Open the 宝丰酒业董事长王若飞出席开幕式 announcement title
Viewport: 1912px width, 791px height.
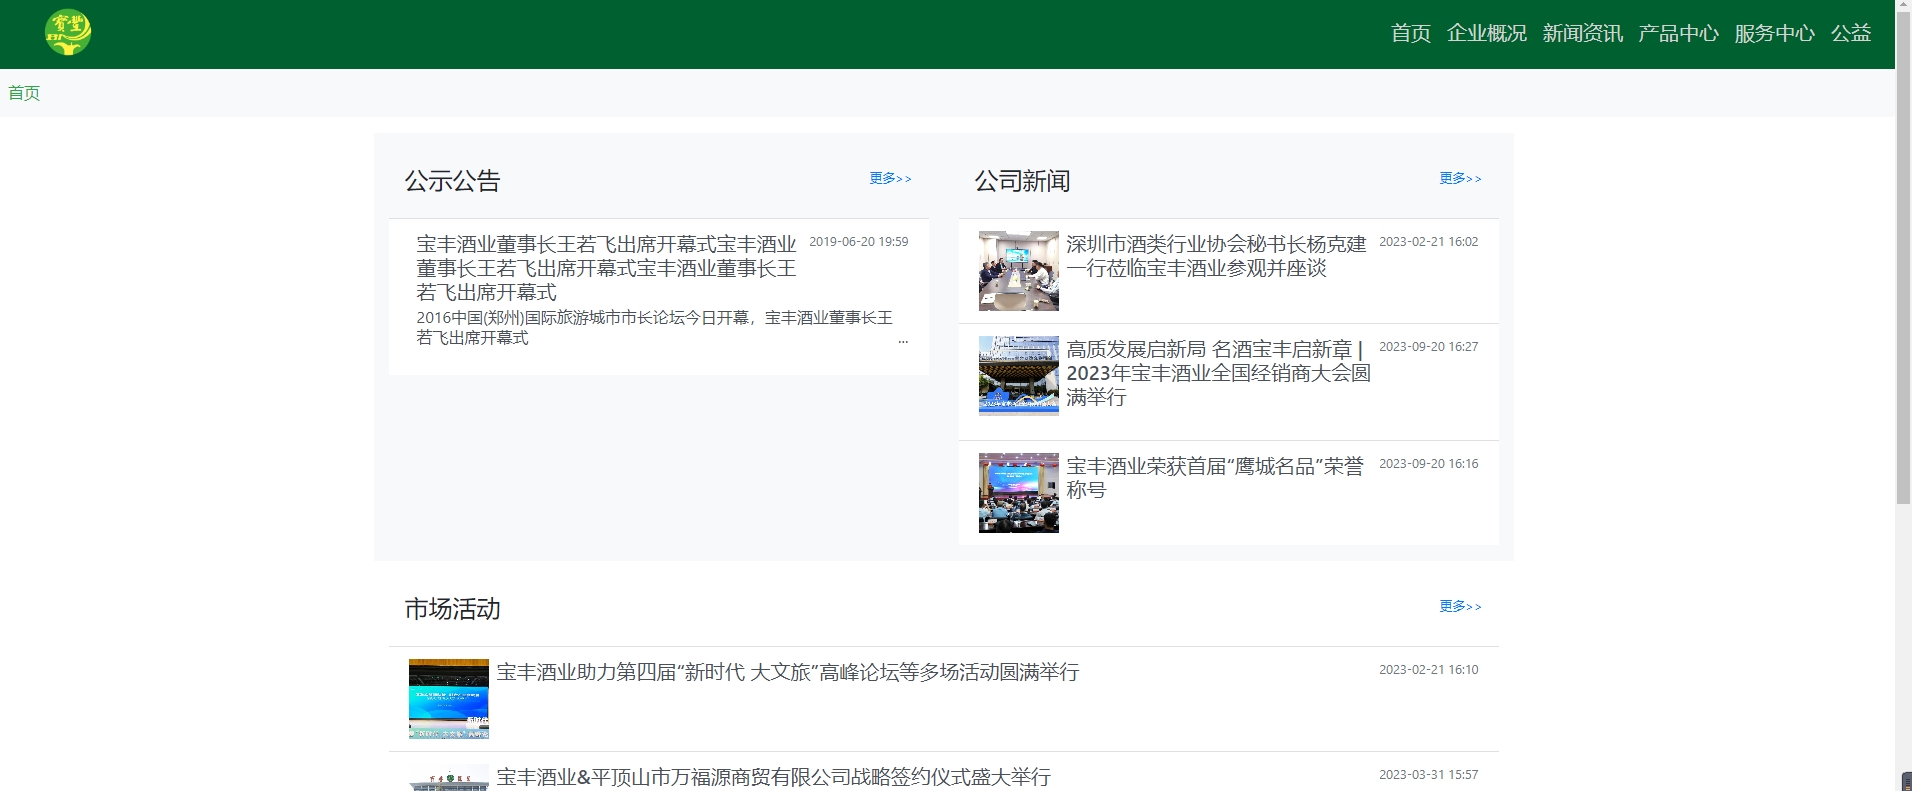pos(606,268)
